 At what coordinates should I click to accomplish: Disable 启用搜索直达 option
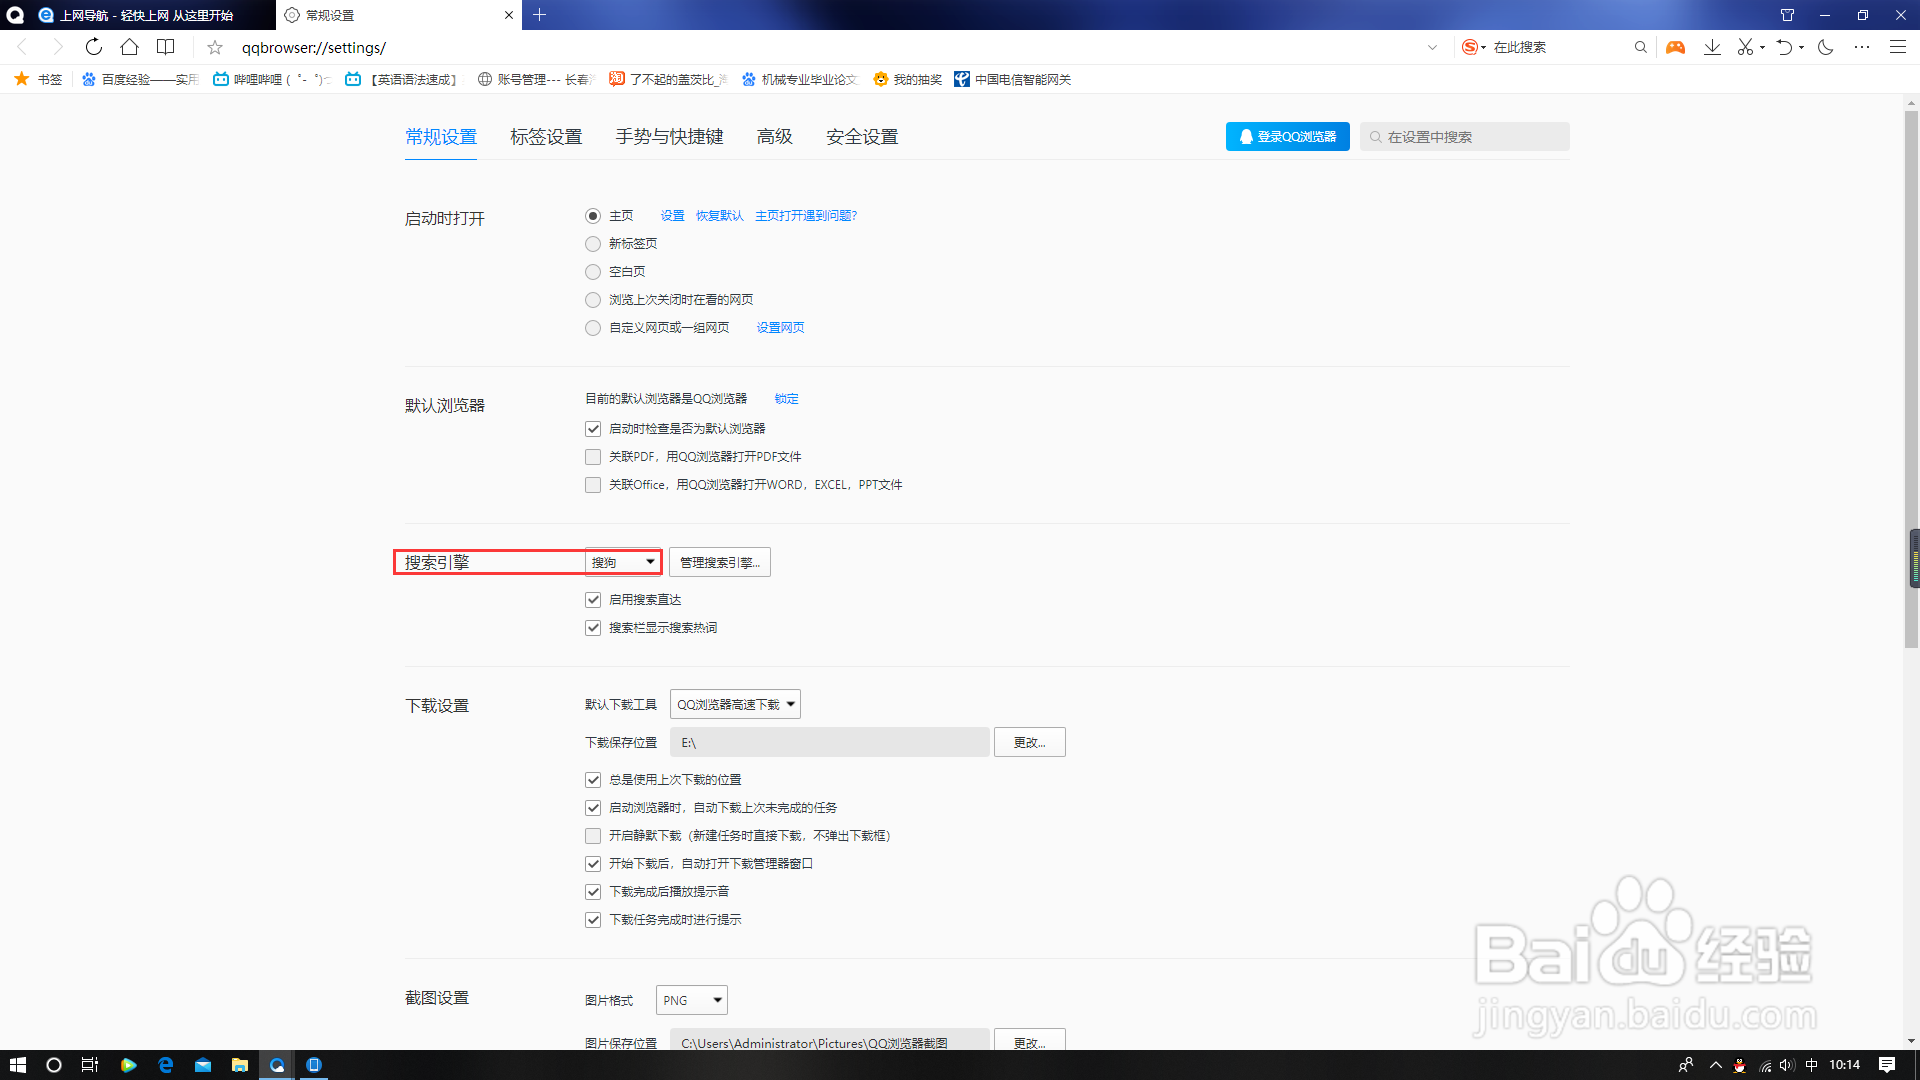tap(593, 600)
